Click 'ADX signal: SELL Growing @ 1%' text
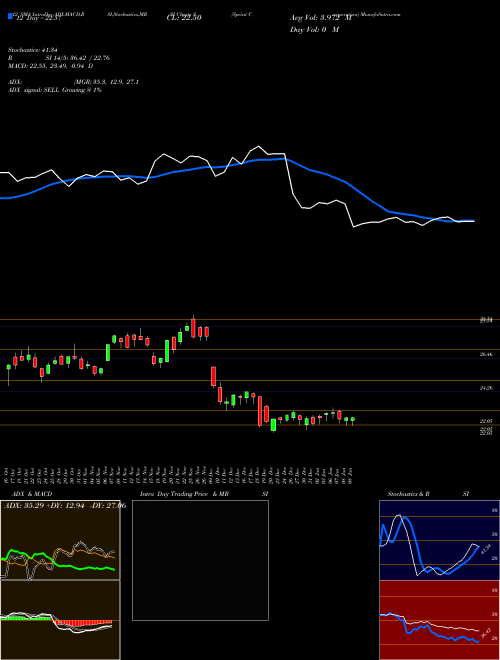 [55, 90]
